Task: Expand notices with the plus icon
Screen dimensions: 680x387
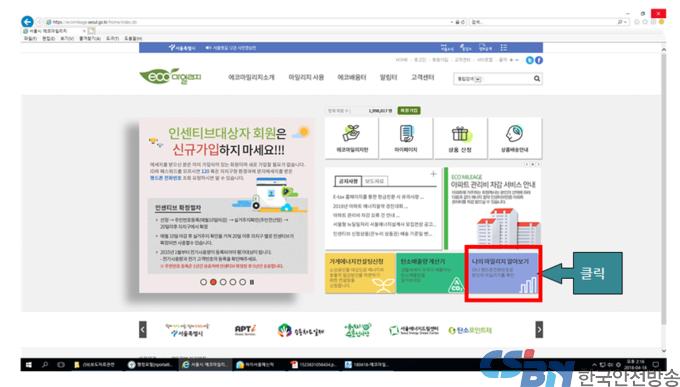Action: click(433, 174)
